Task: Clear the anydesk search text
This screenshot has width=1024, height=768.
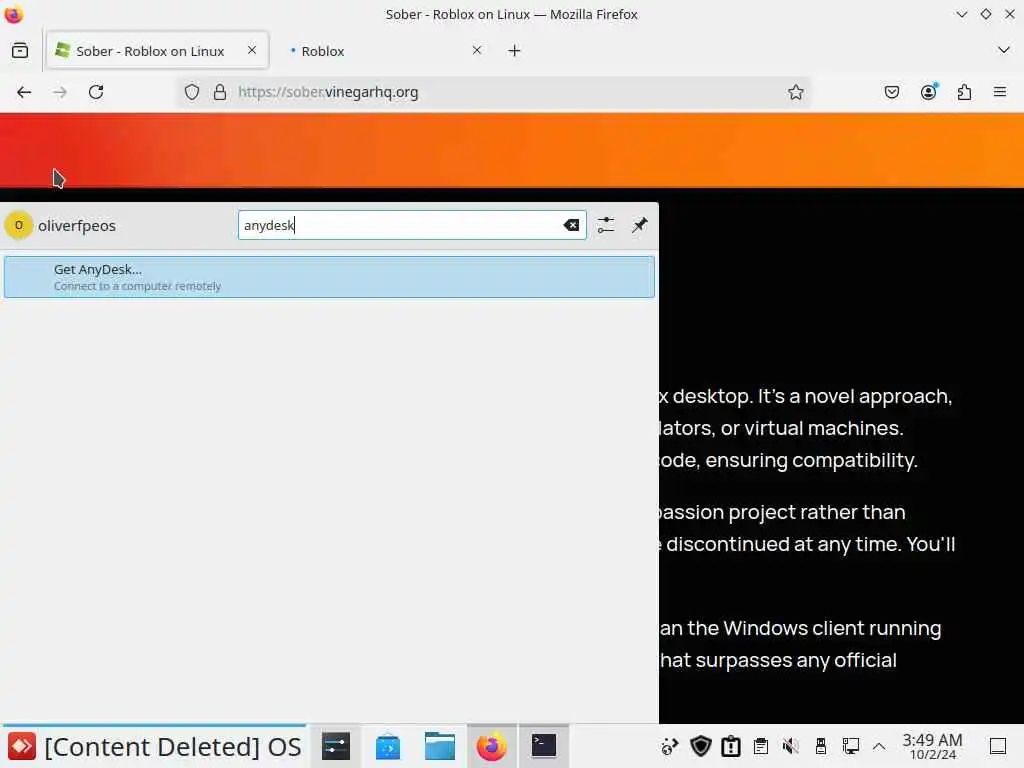Action: point(571,225)
